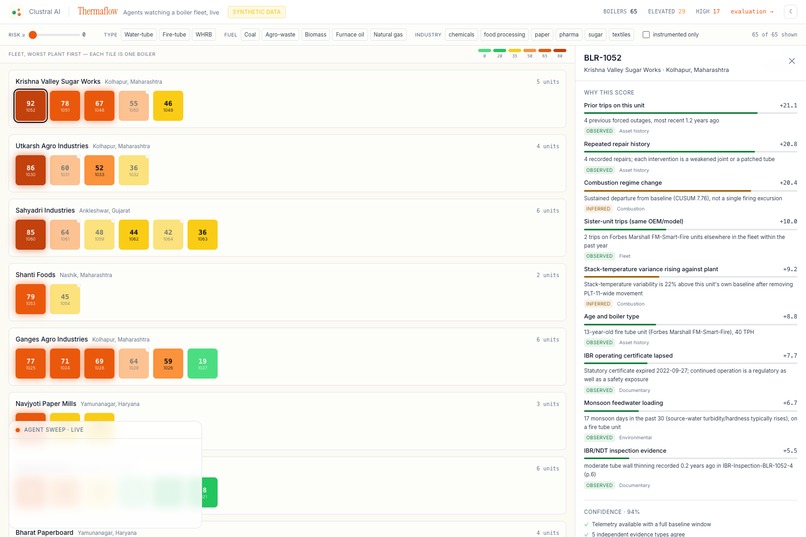This screenshot has width=806, height=537.
Task: Filter by food processing industry
Action: point(504,34)
